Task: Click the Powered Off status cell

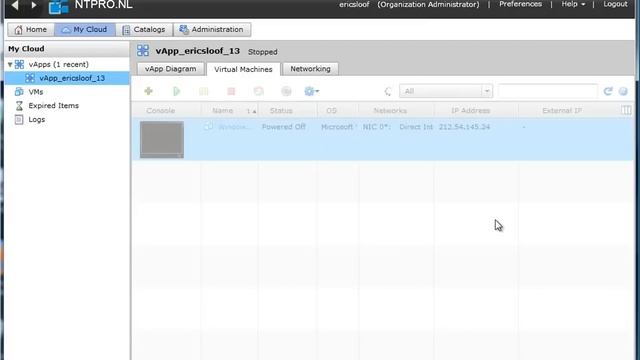Action: coord(284,127)
